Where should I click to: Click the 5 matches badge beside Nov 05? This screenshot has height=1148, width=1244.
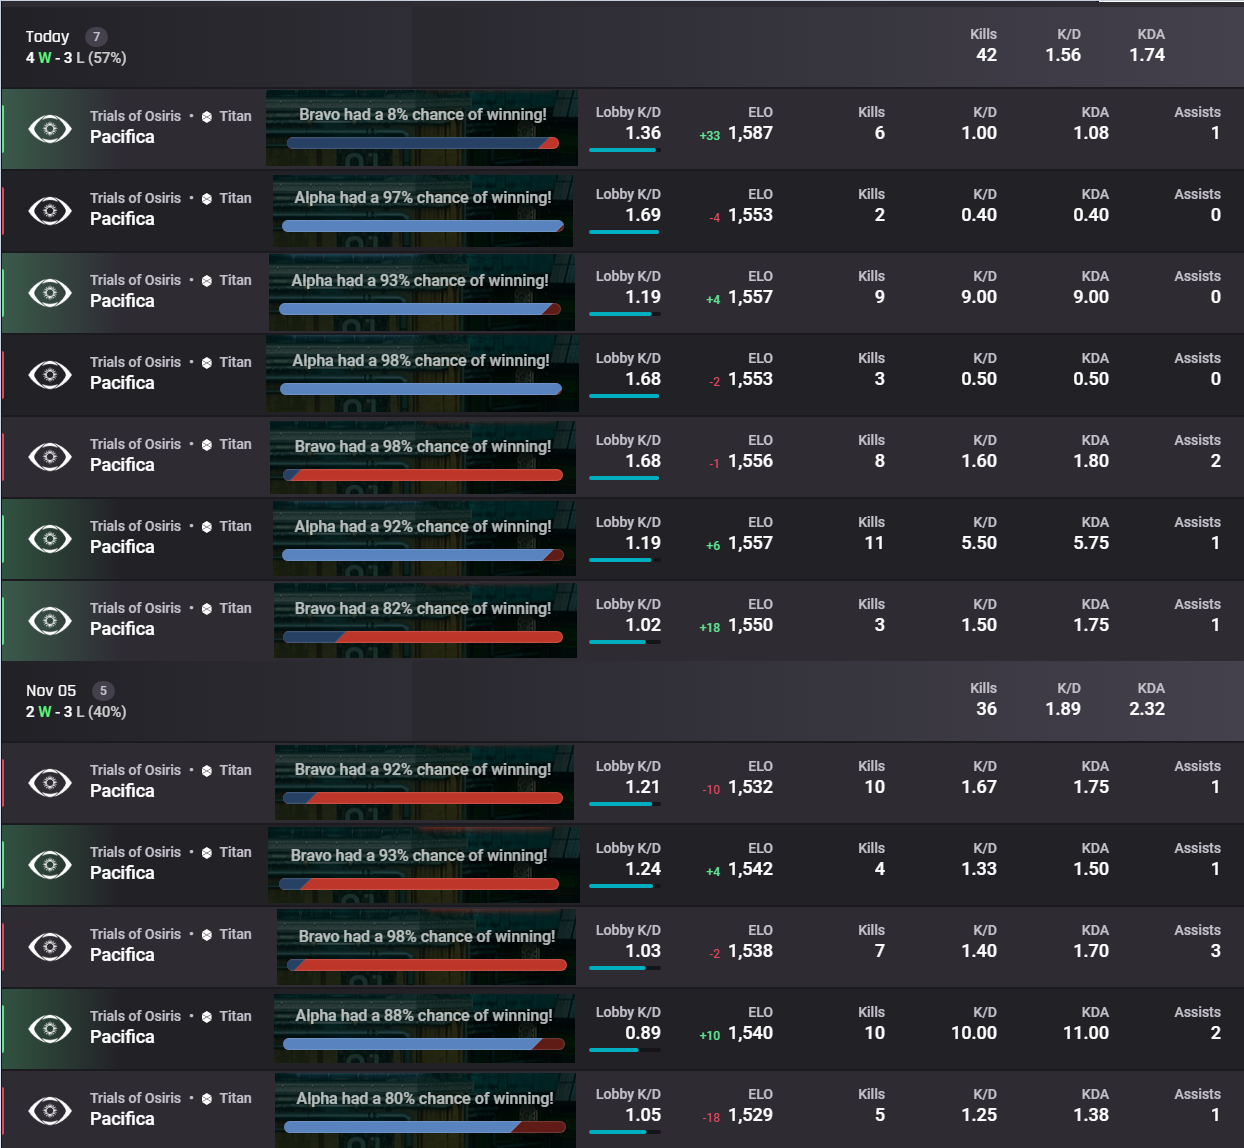[x=103, y=691]
